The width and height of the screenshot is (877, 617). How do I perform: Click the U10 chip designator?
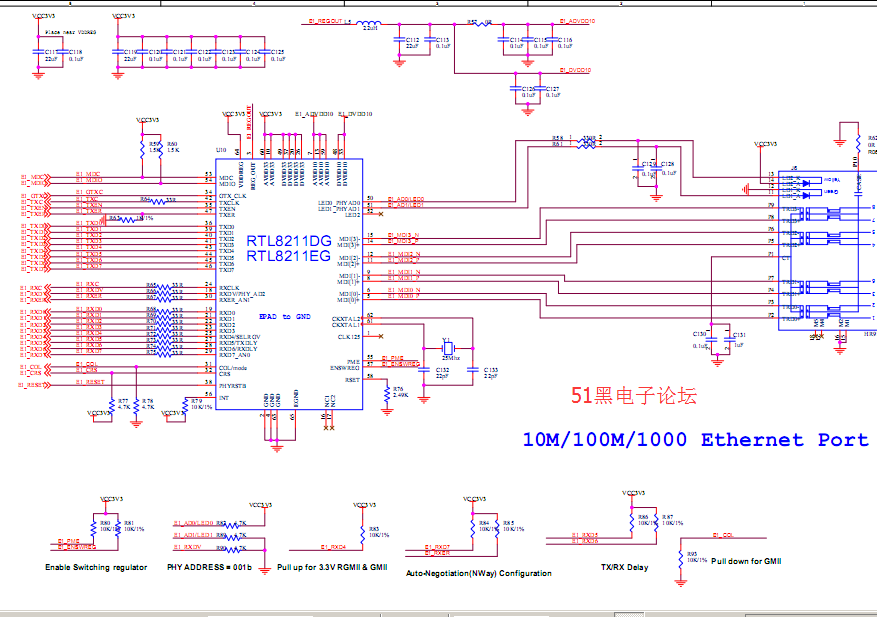coord(221,150)
